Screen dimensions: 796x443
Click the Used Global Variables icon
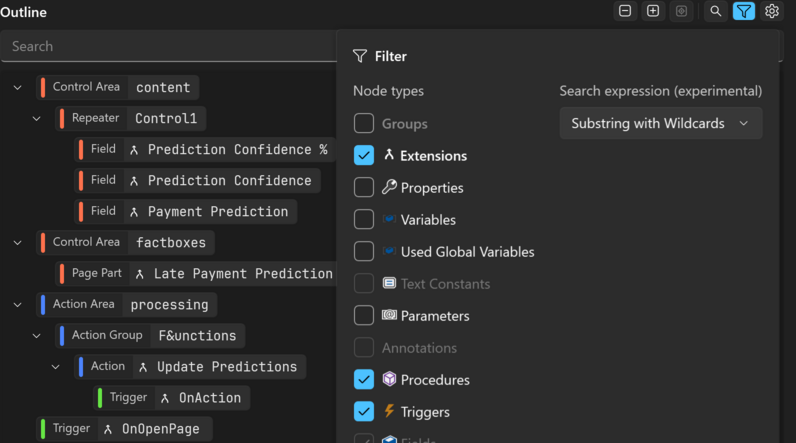click(389, 251)
